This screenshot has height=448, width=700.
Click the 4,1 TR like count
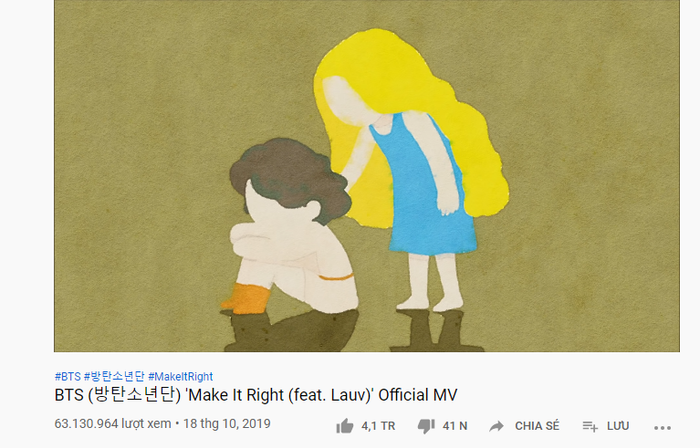coord(378,426)
